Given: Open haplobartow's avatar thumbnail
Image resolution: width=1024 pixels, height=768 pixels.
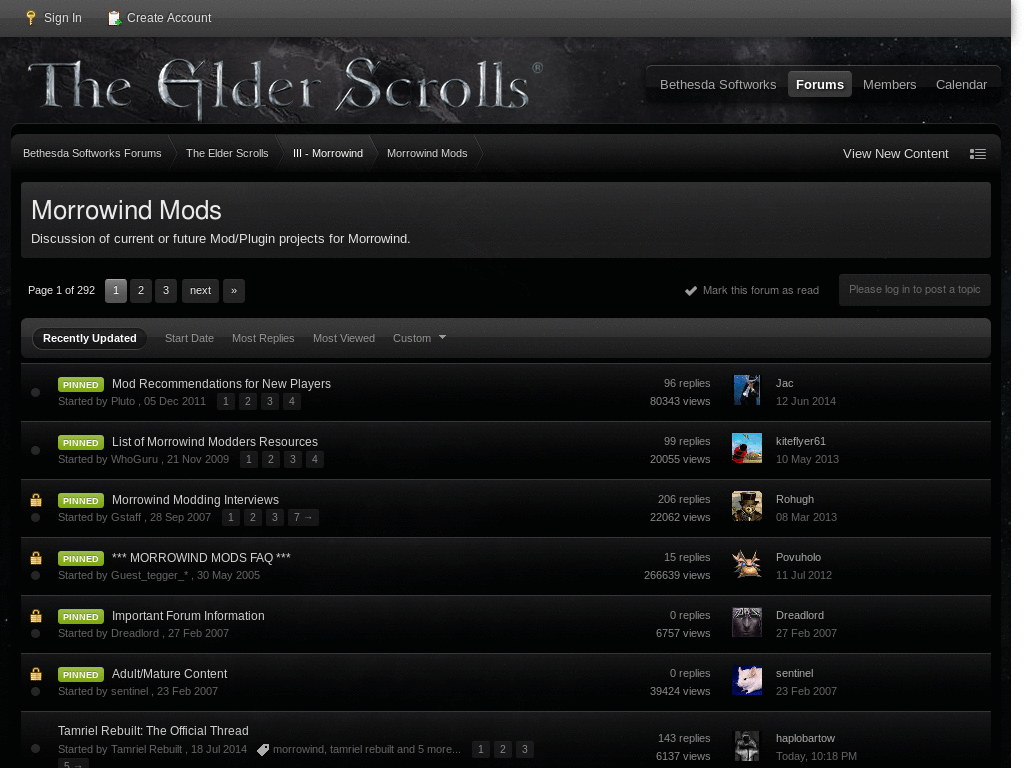Looking at the screenshot, I should click(x=746, y=746).
